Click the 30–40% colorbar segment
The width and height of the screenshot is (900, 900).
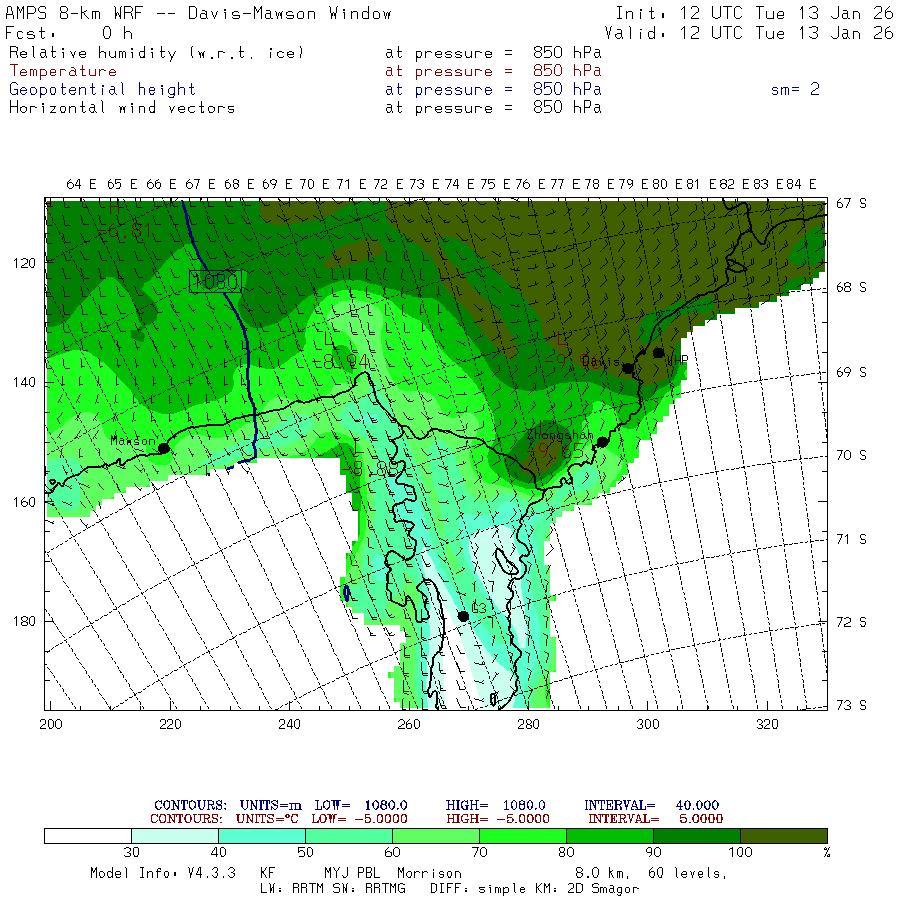click(175, 836)
